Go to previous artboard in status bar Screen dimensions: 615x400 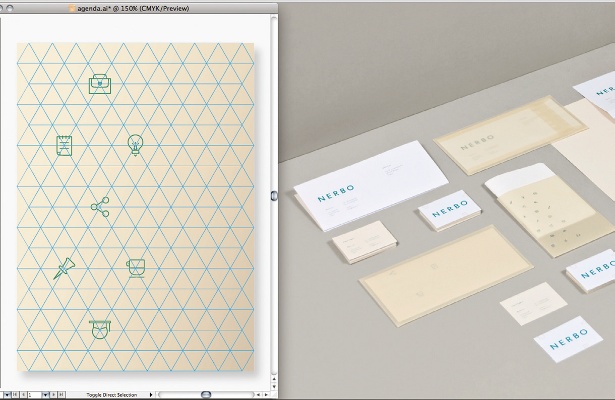coord(23,395)
